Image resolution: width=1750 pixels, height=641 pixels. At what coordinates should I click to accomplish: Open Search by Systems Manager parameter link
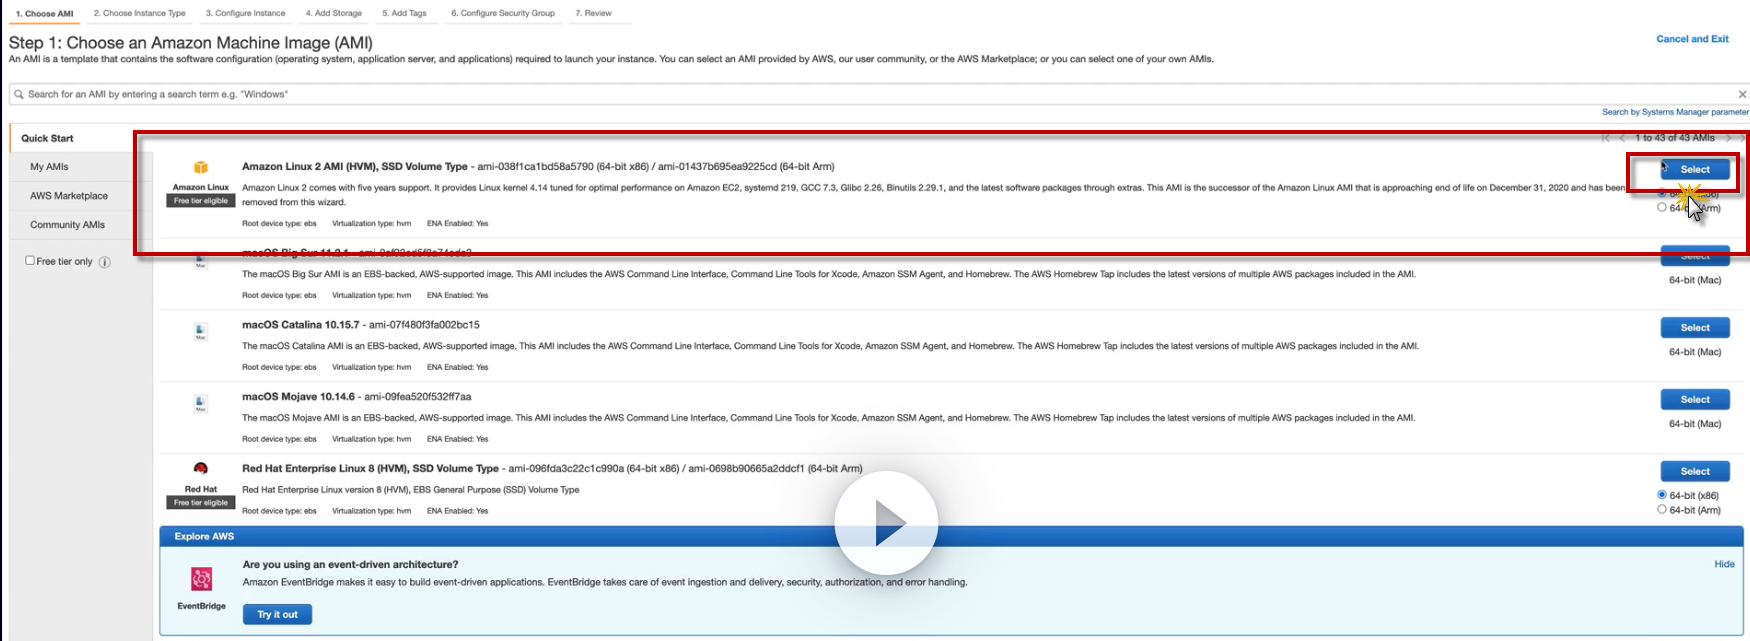click(x=1675, y=112)
